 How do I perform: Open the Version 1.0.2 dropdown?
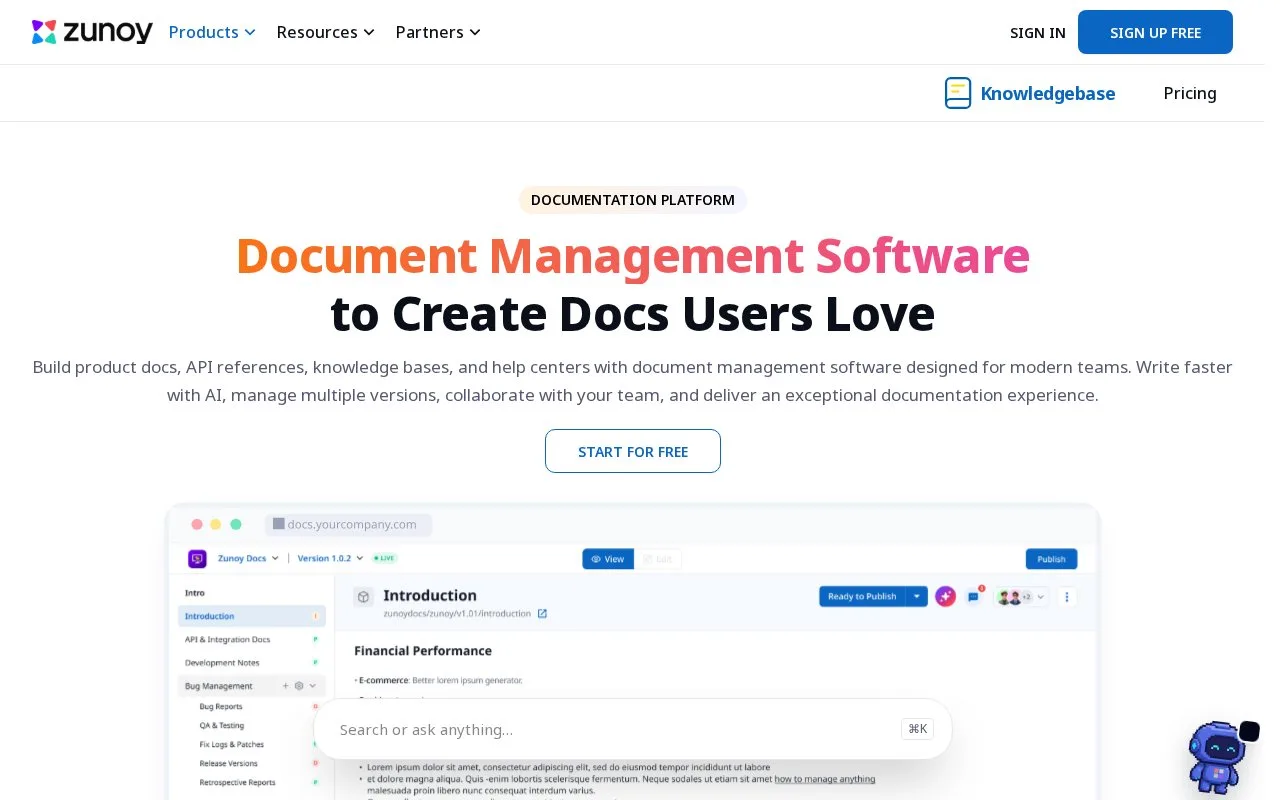[x=331, y=559]
